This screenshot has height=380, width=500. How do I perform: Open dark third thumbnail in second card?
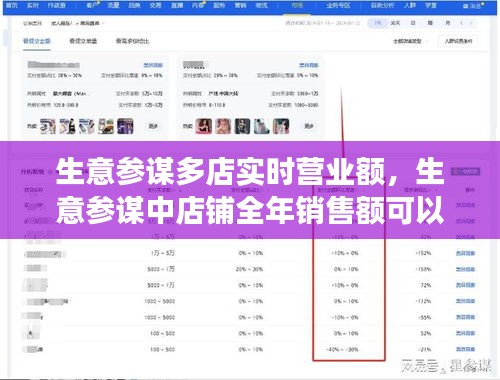click(242, 126)
